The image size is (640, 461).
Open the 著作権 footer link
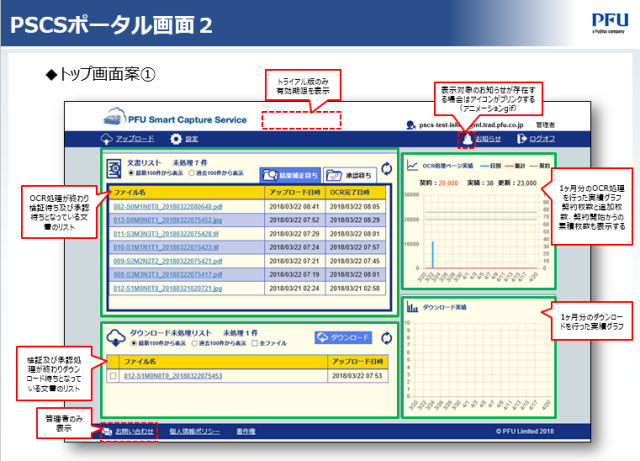click(x=246, y=432)
